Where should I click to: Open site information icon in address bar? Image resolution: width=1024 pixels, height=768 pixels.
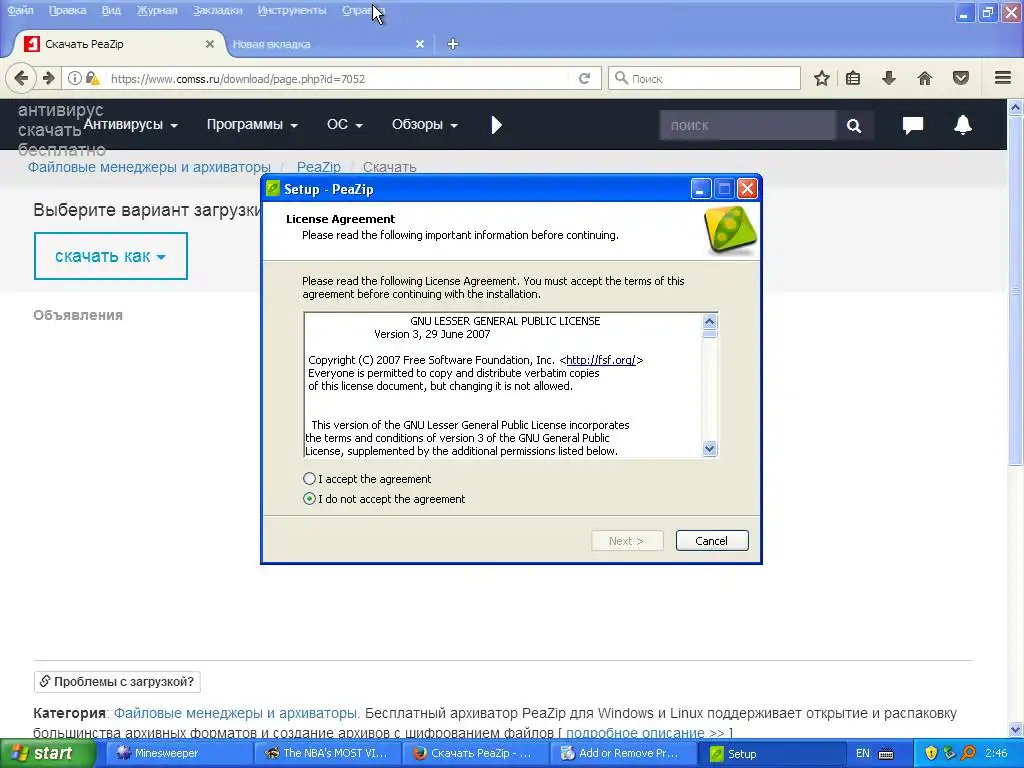click(x=74, y=78)
